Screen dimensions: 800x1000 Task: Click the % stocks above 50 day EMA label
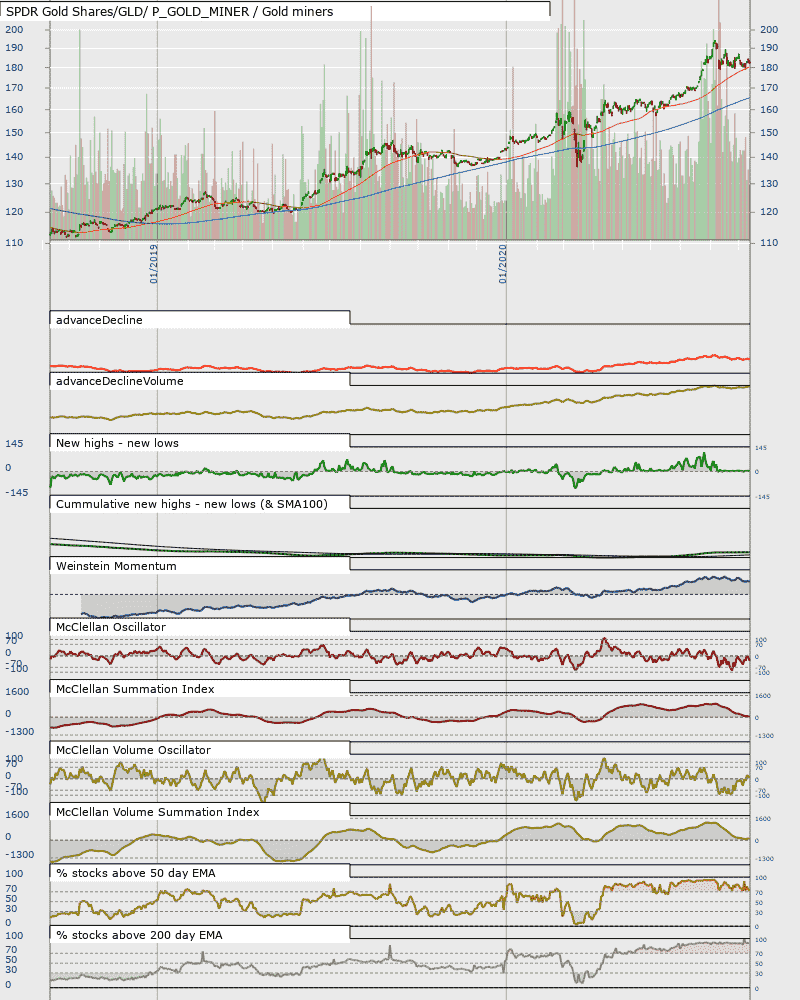pos(135,873)
